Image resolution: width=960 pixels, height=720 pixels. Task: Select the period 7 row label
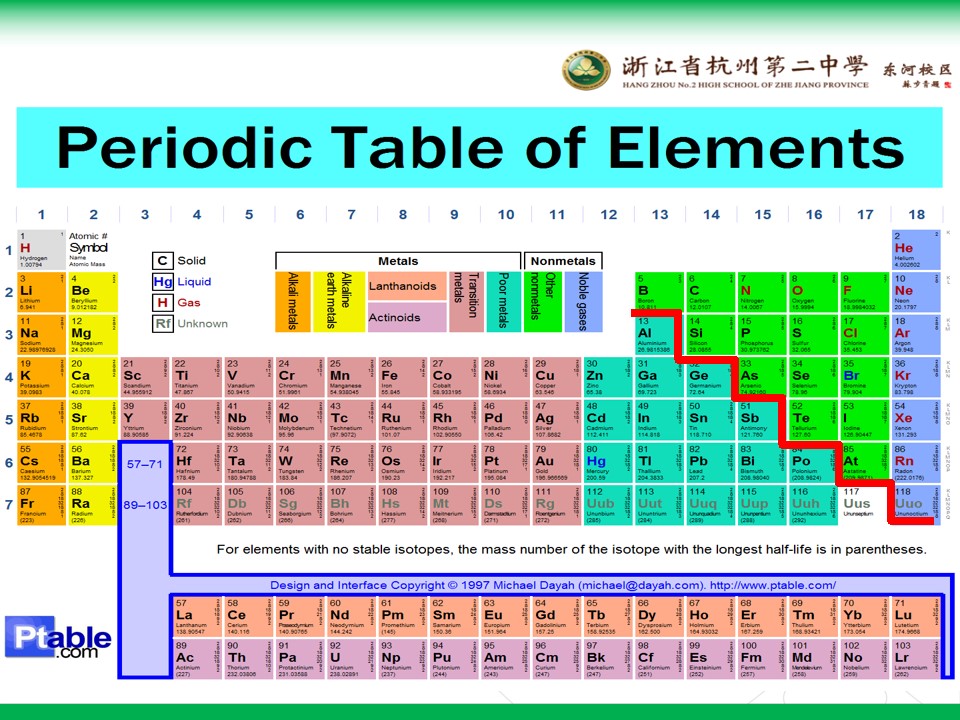(x=9, y=505)
